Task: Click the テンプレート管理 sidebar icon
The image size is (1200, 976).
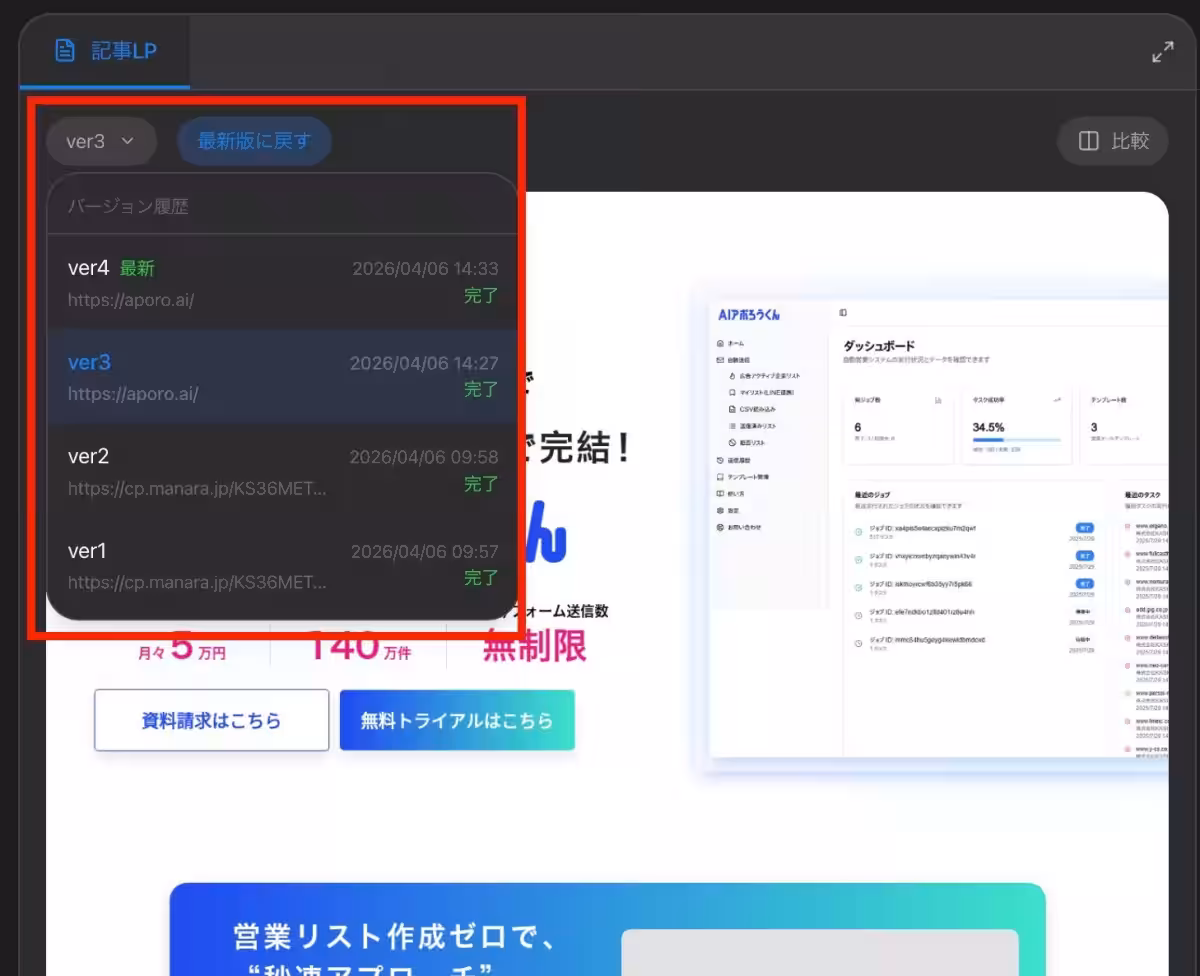Action: 719,477
